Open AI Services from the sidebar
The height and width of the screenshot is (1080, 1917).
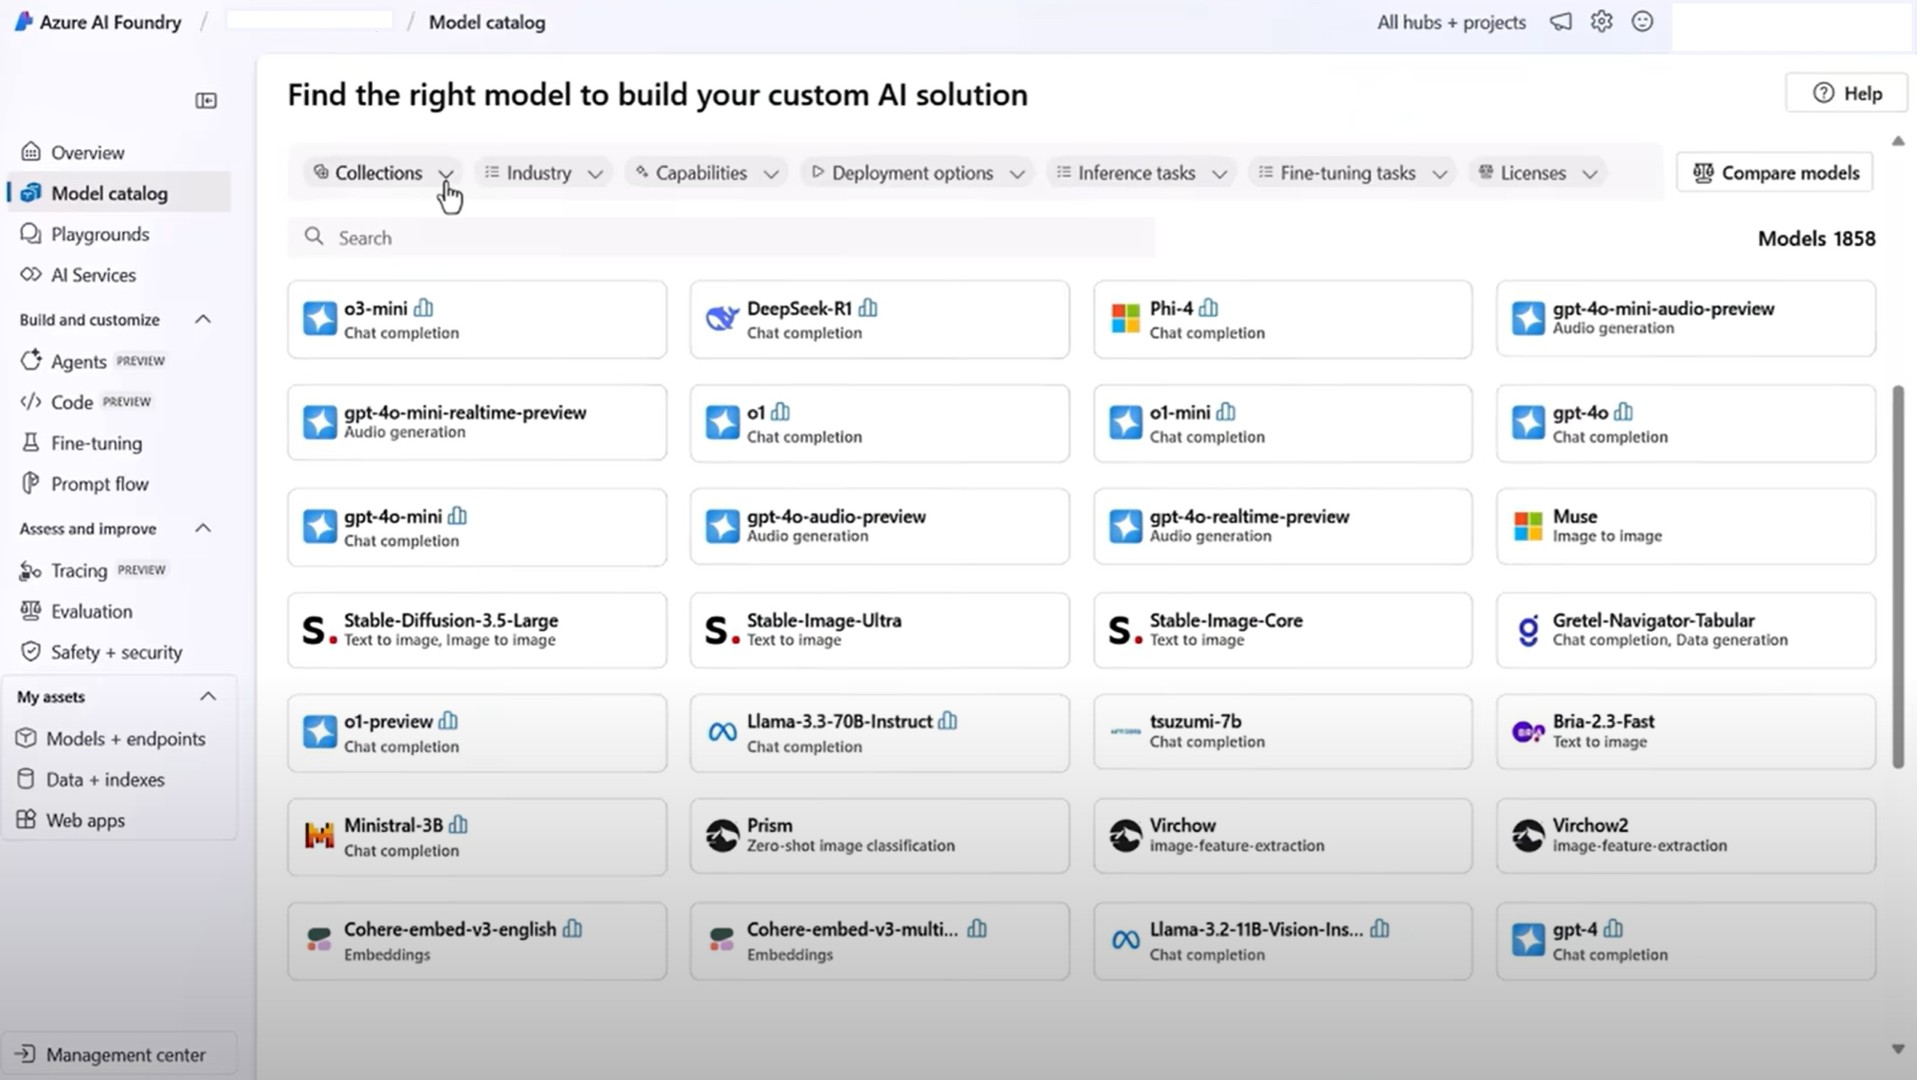tap(93, 275)
